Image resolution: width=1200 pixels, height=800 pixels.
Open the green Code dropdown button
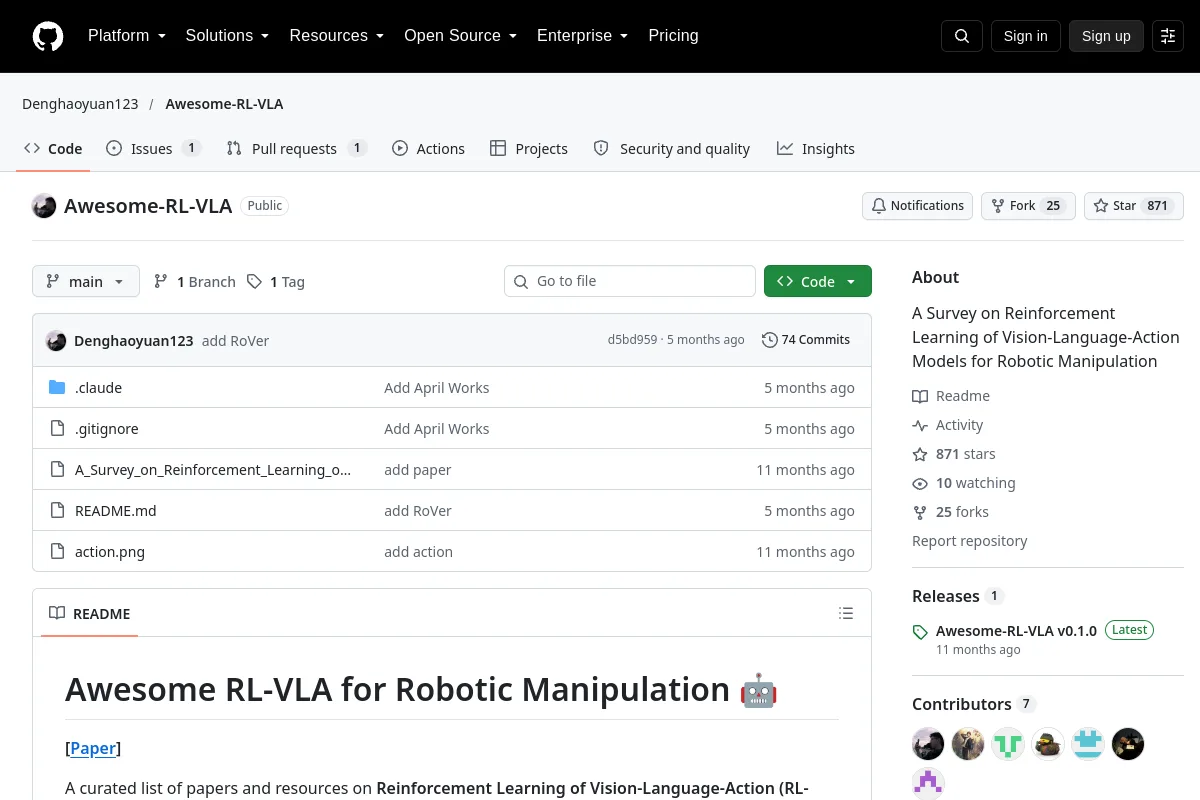(818, 282)
